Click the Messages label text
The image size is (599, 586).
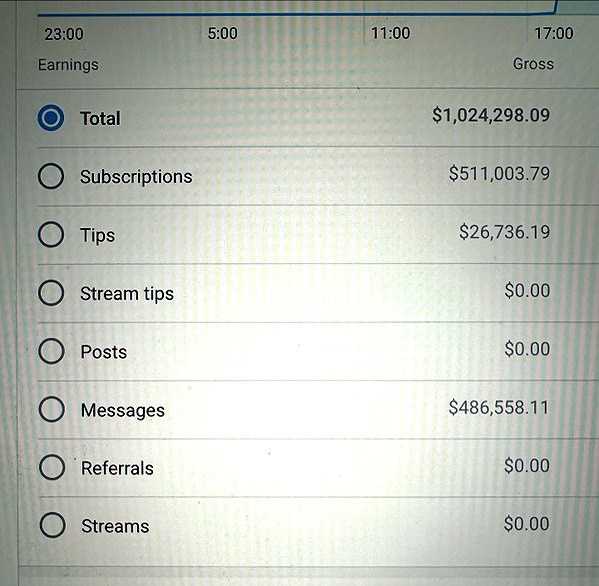(x=123, y=411)
